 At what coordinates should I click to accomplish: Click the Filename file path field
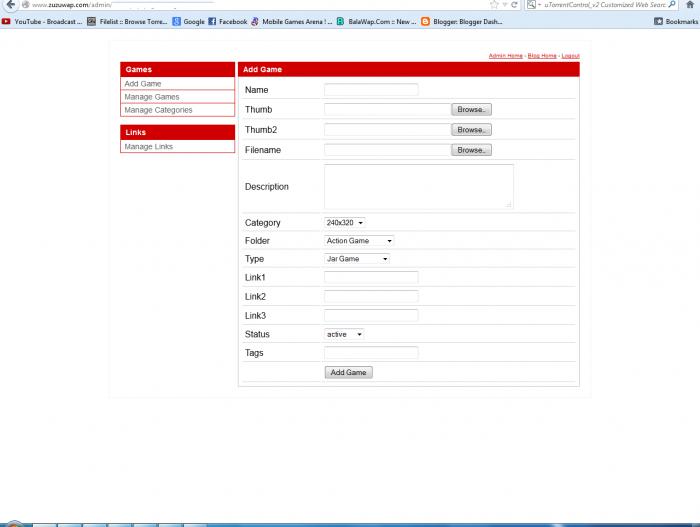tap(388, 150)
